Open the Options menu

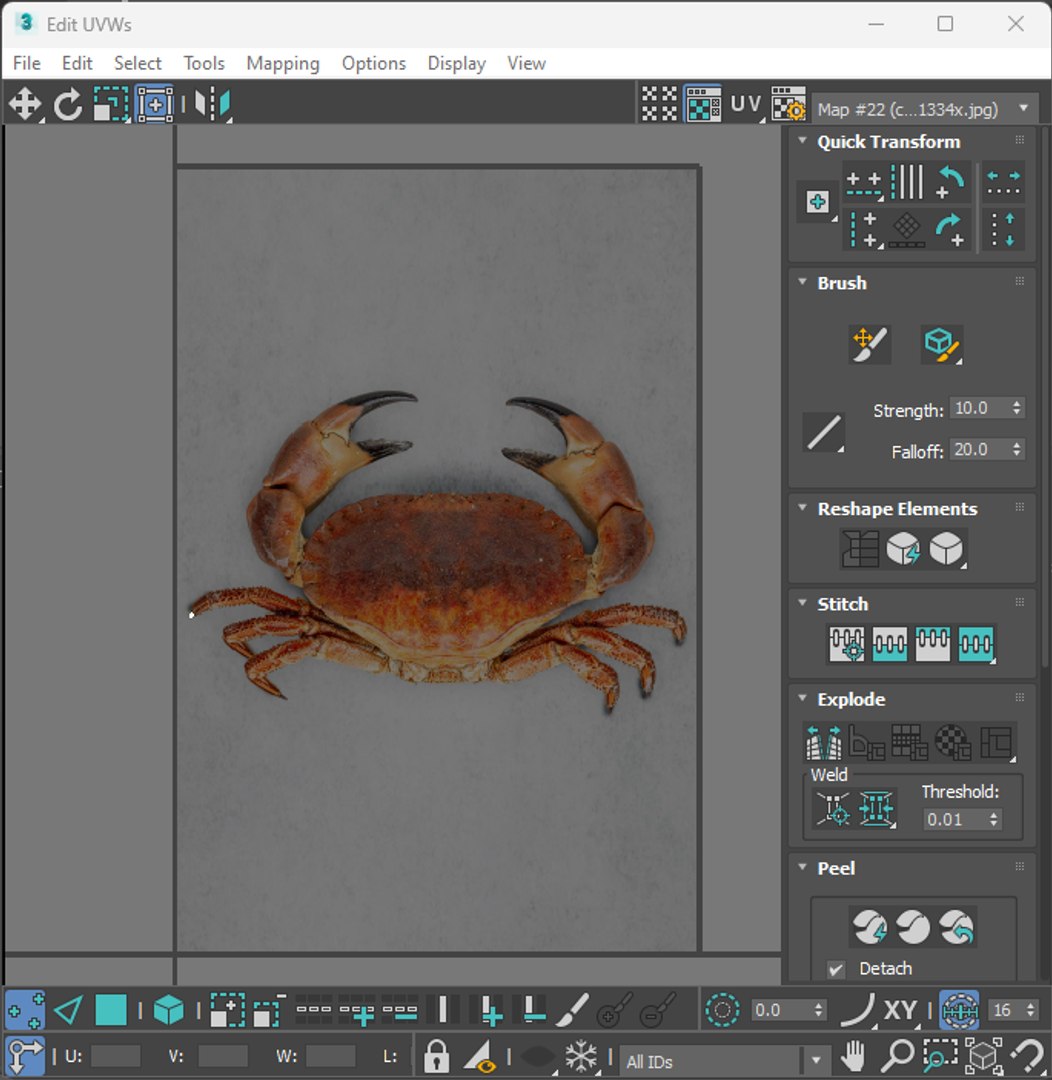pos(373,63)
